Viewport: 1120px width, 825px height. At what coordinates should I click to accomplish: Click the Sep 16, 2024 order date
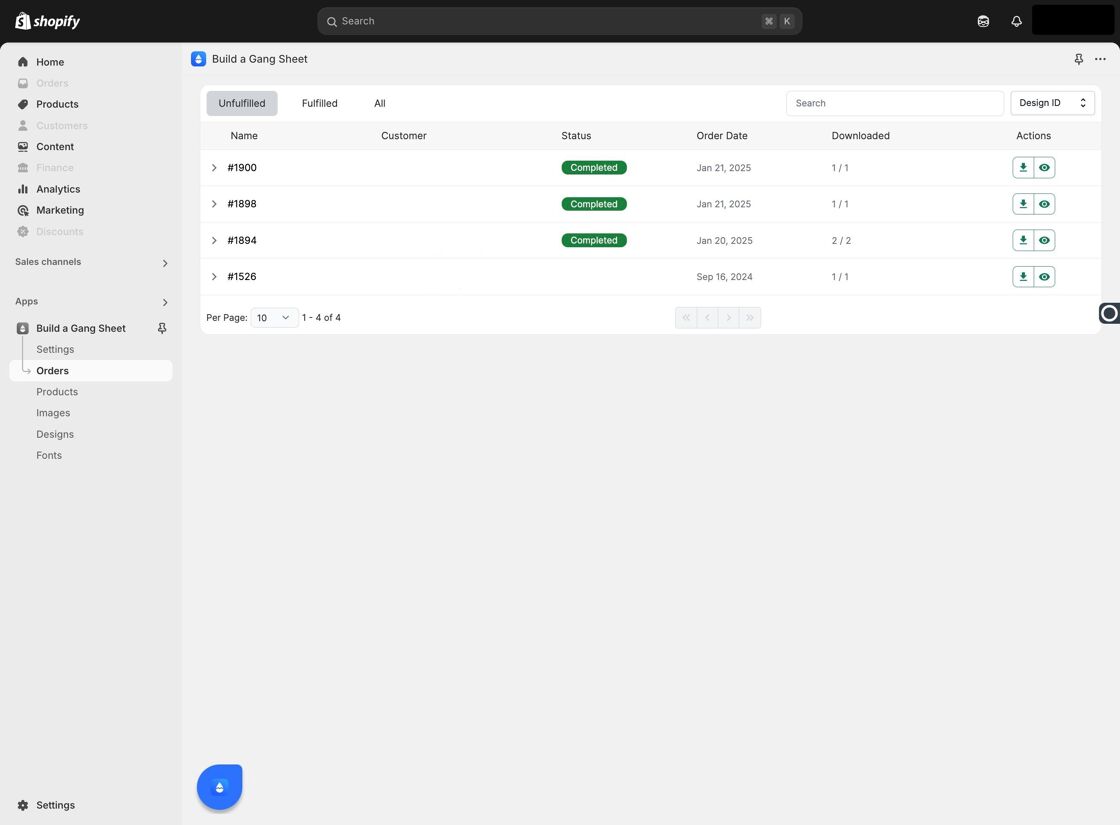[724, 277]
